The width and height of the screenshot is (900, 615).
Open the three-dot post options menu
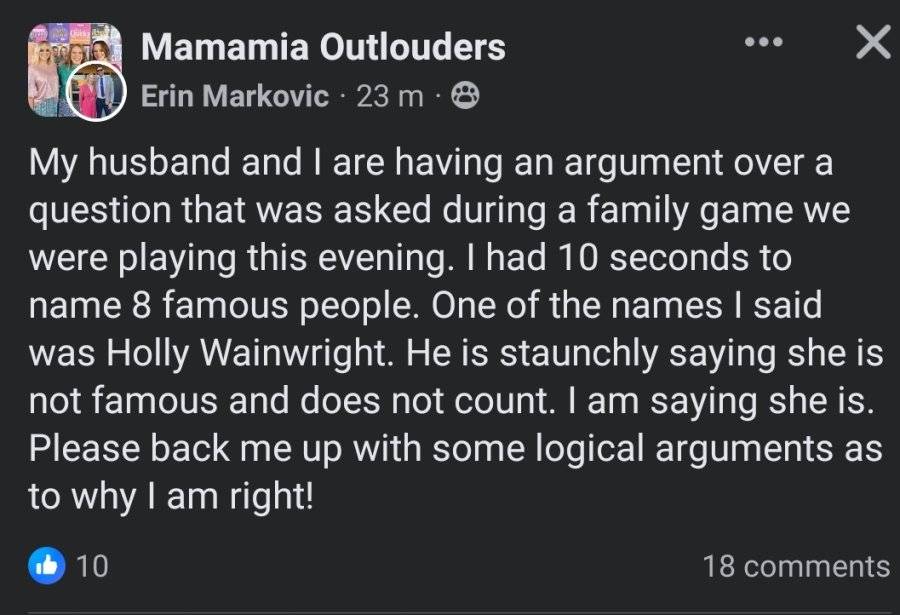click(763, 42)
